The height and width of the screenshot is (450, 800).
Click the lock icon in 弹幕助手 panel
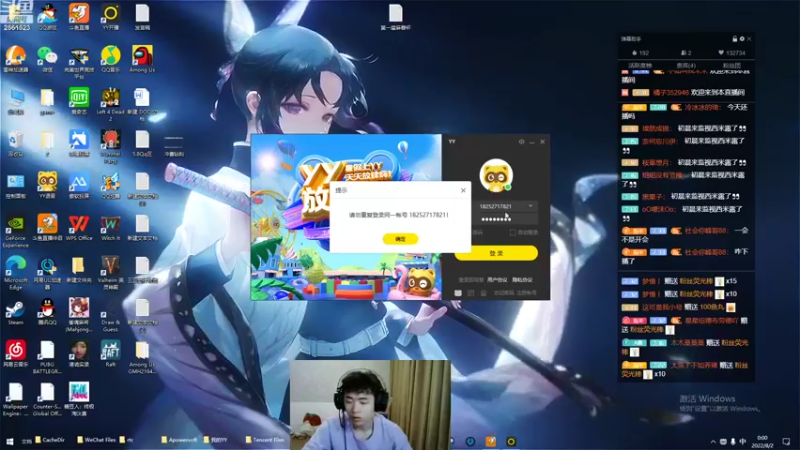point(735,39)
